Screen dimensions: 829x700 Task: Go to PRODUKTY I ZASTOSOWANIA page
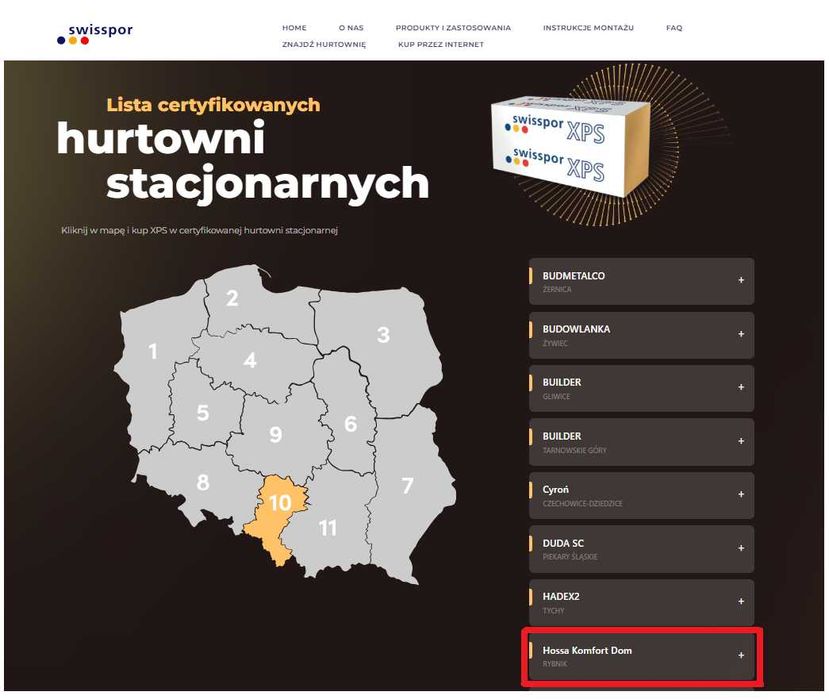coord(453,27)
